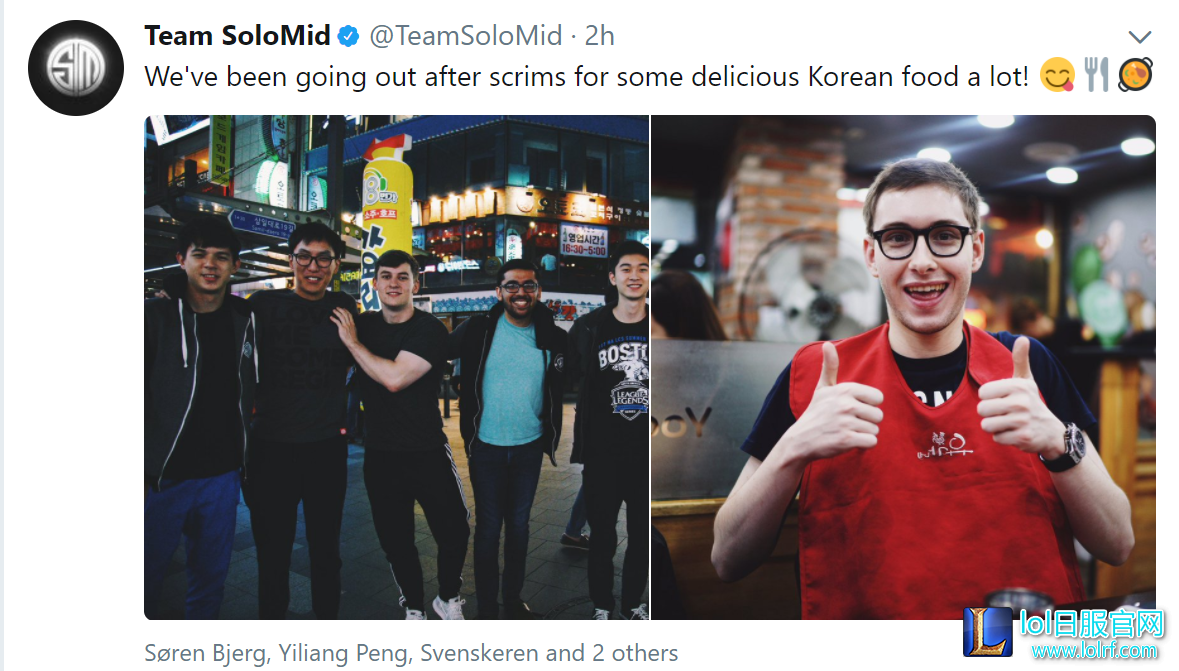Click the blue verified badge
Image resolution: width=1179 pixels, height=671 pixels.
tap(348, 36)
